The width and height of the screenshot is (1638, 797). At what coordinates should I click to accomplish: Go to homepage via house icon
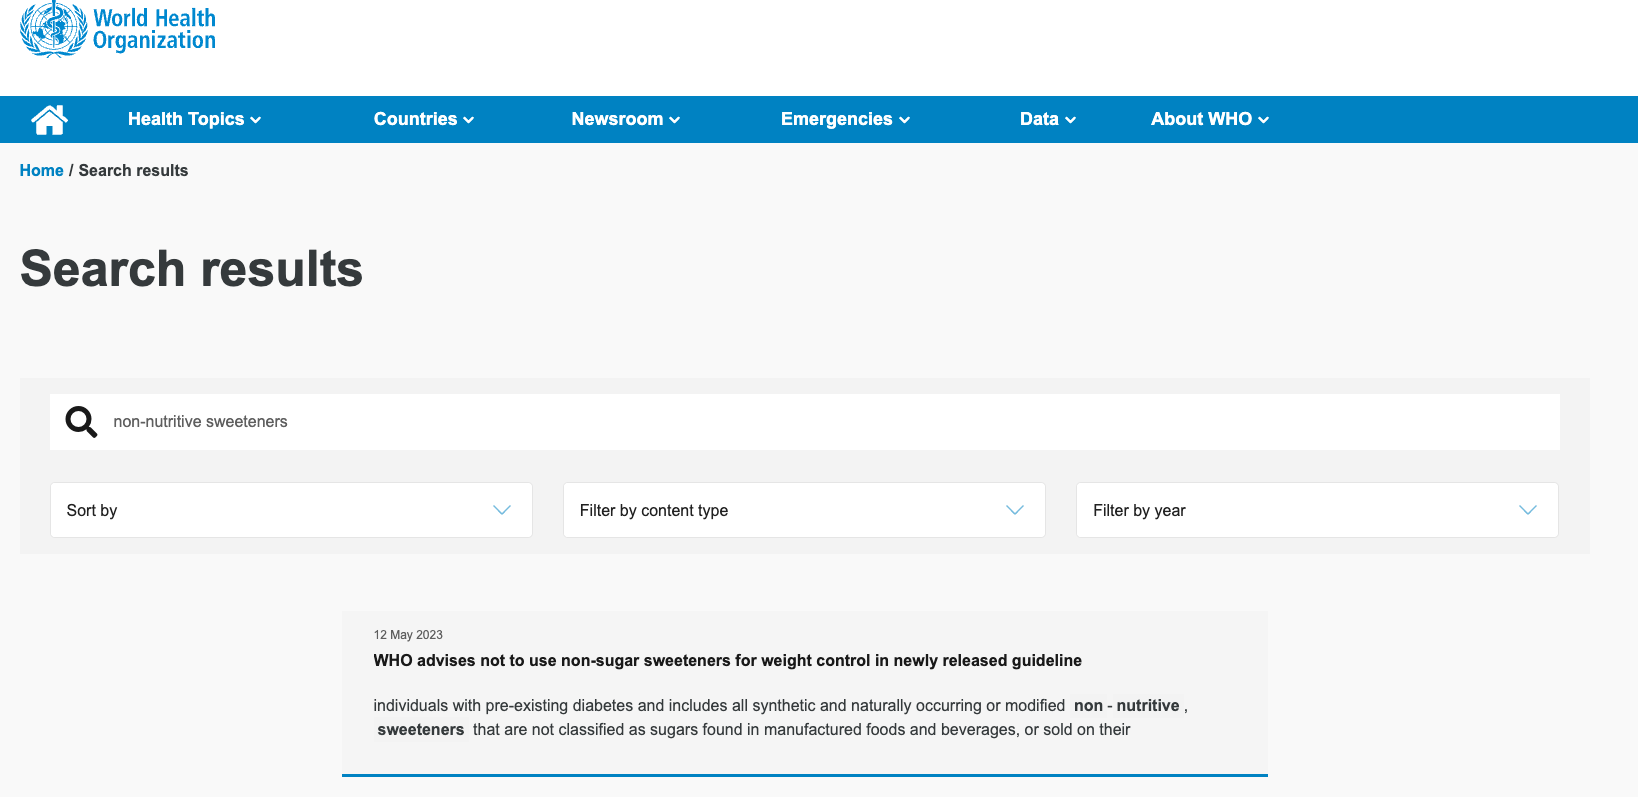[49, 119]
